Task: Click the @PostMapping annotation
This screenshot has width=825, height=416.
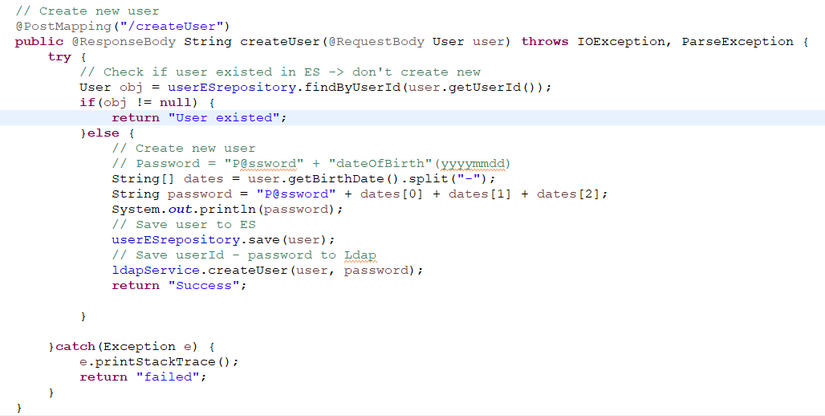Action: pos(63,26)
